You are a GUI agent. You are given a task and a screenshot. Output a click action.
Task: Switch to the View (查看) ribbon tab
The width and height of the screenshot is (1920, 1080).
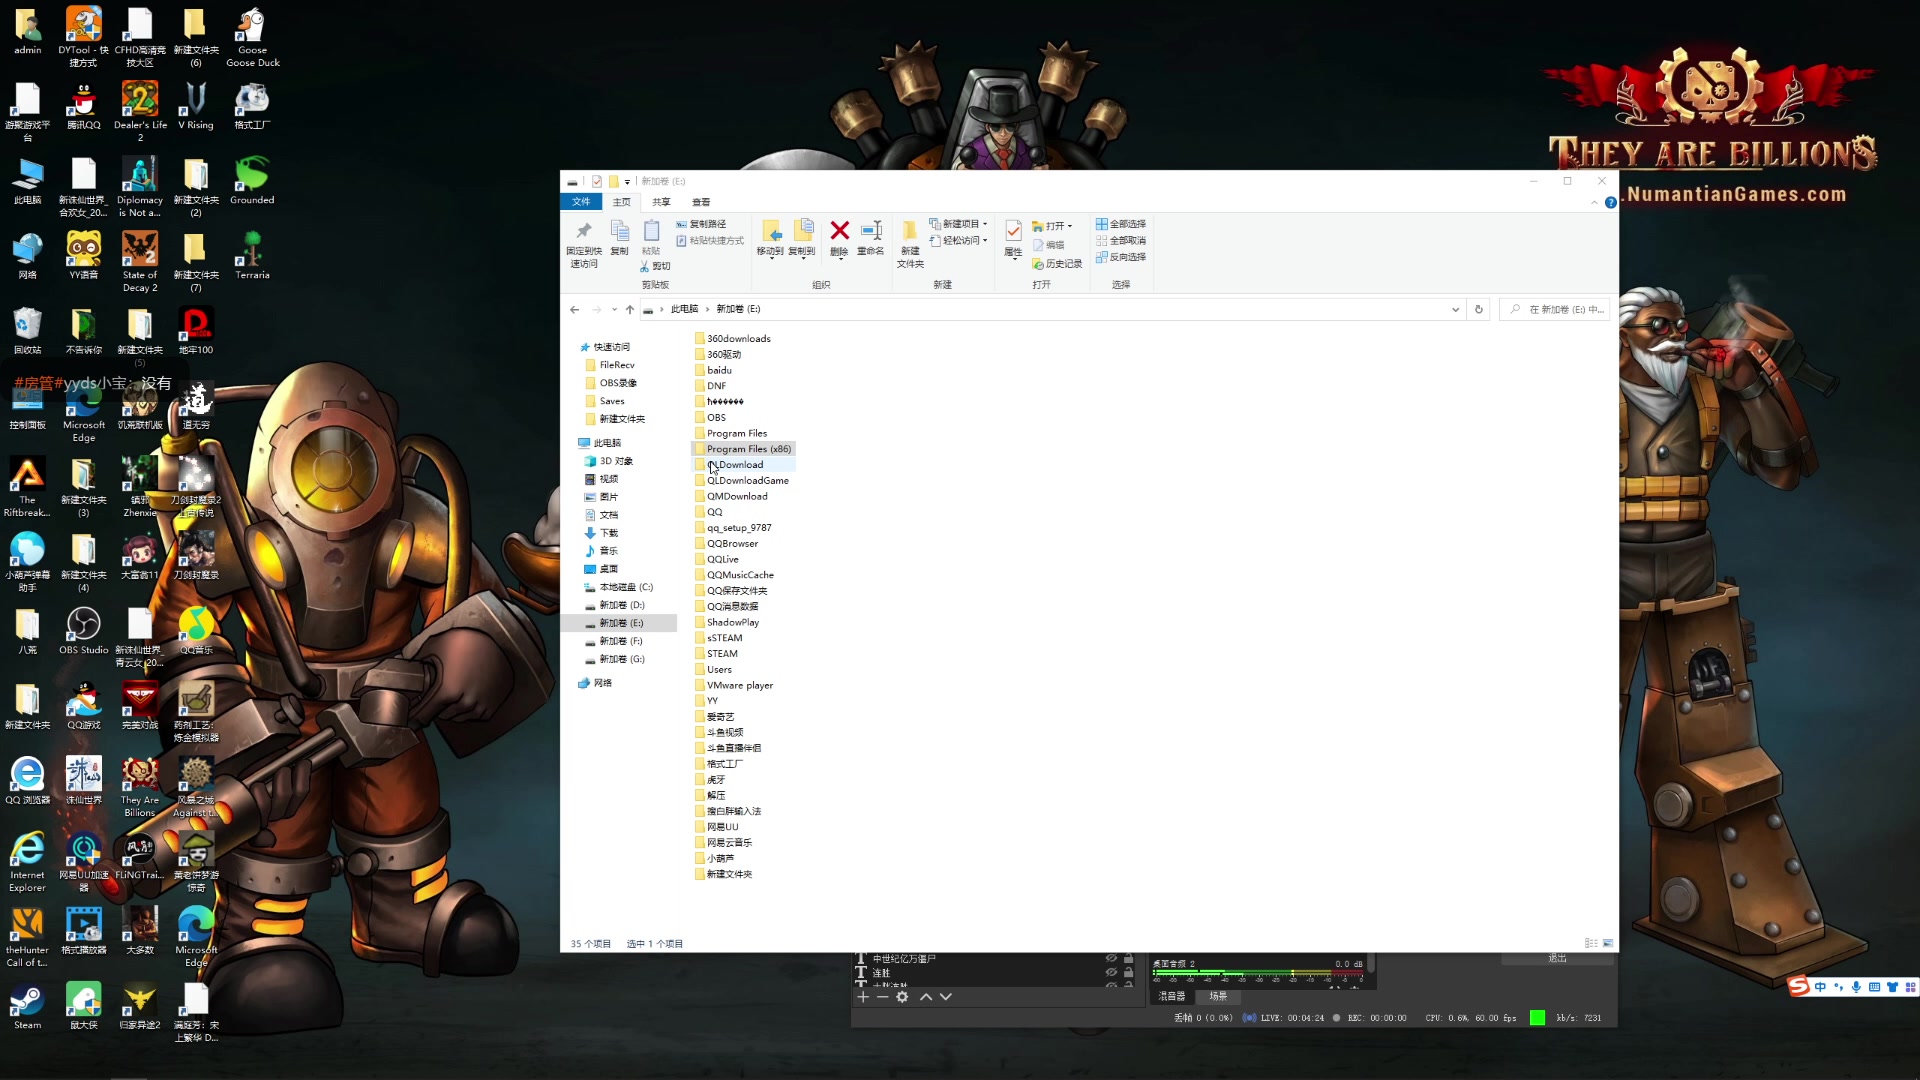click(x=701, y=202)
